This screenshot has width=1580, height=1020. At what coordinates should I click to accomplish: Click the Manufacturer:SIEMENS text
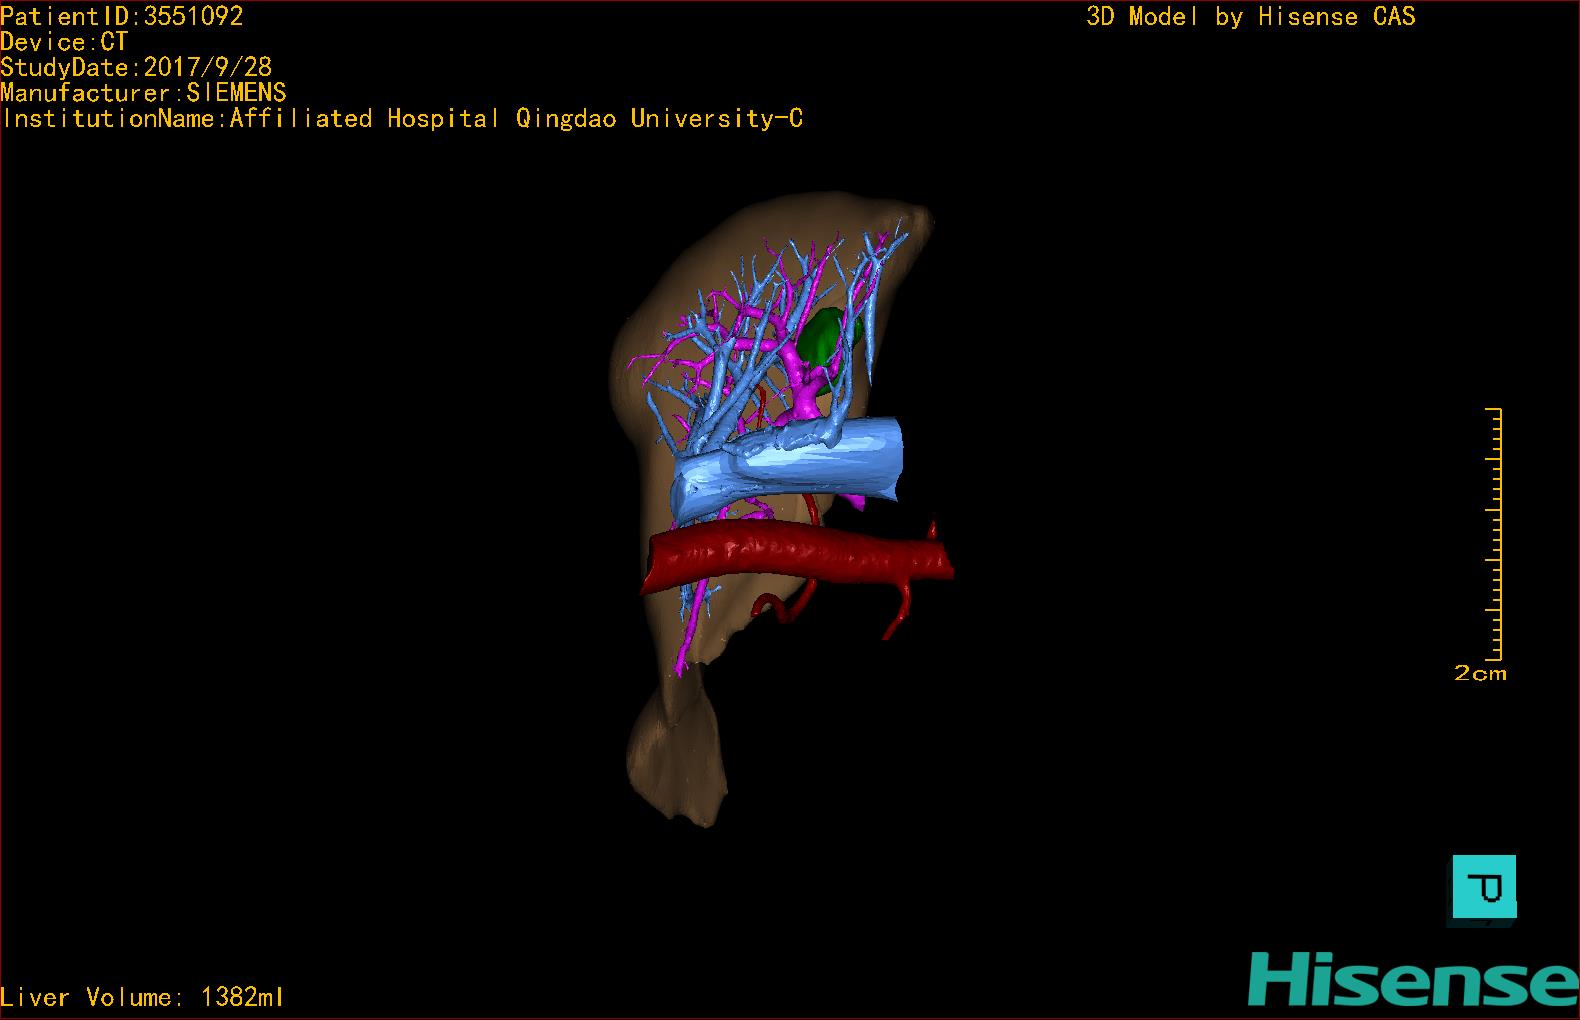click(x=144, y=93)
